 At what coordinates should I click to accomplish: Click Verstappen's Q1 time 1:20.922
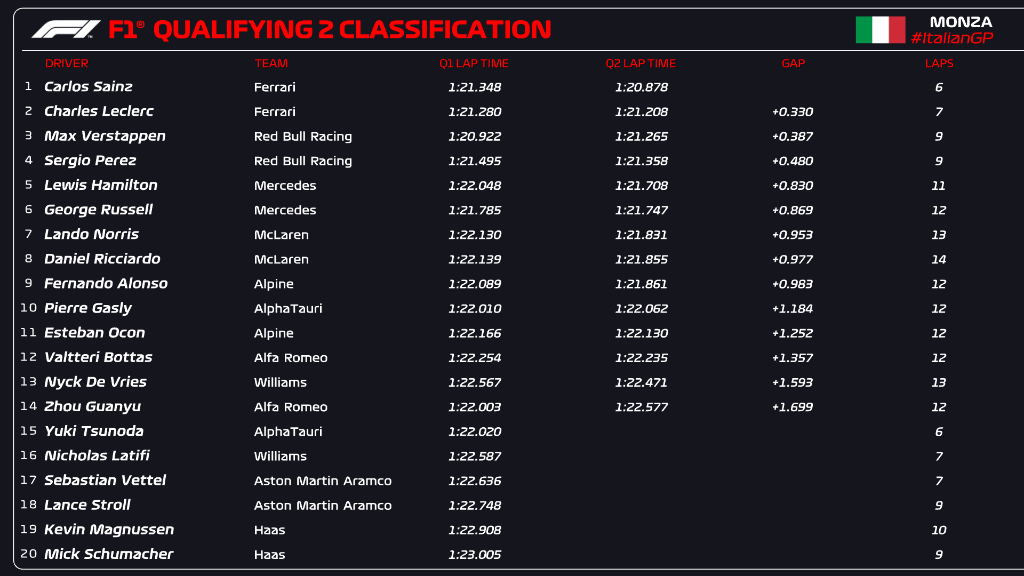[x=474, y=136]
